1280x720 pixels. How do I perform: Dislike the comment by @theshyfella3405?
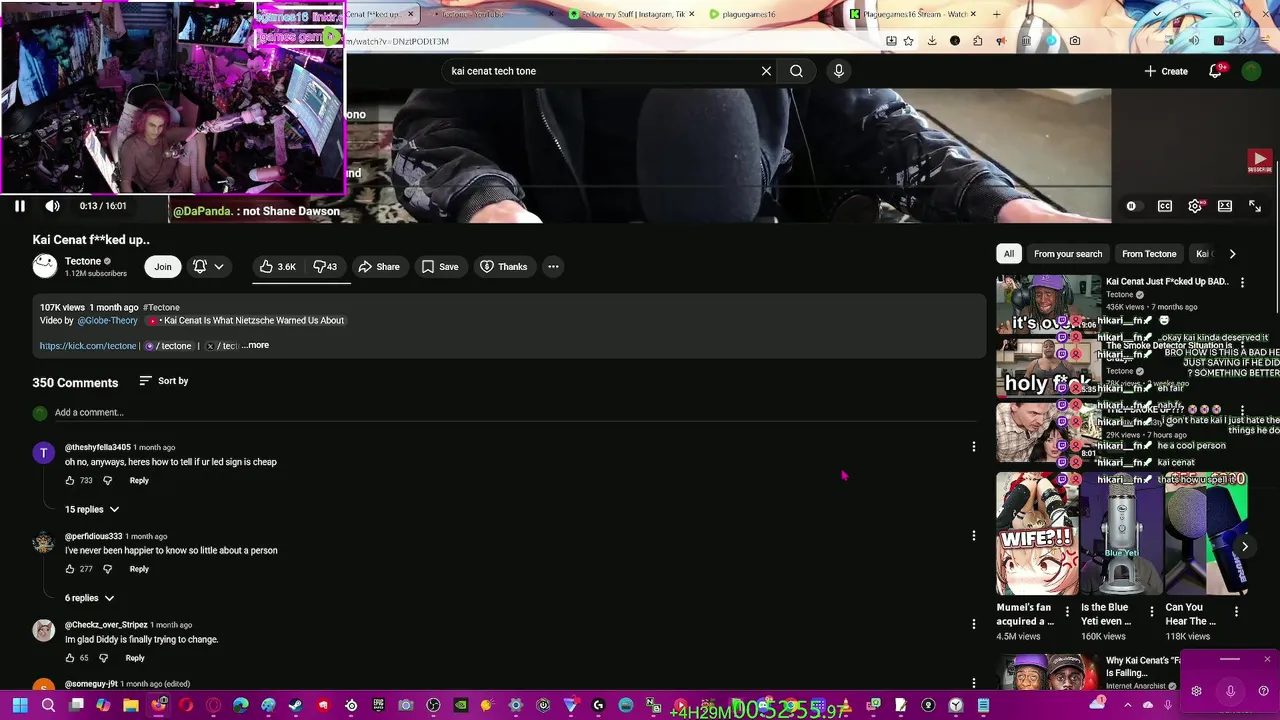point(108,481)
